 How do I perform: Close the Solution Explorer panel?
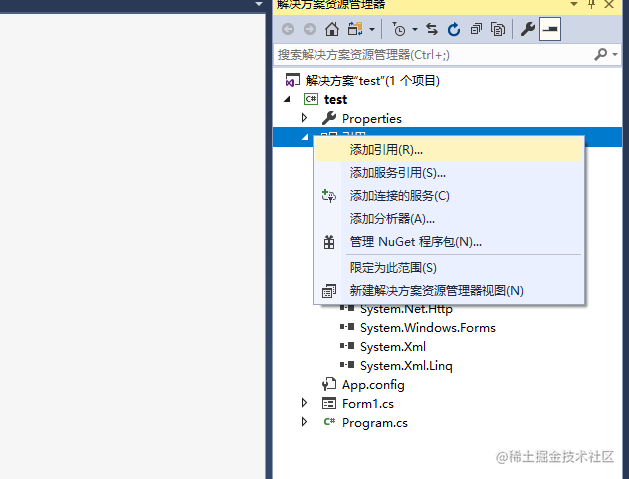[x=609, y=4]
